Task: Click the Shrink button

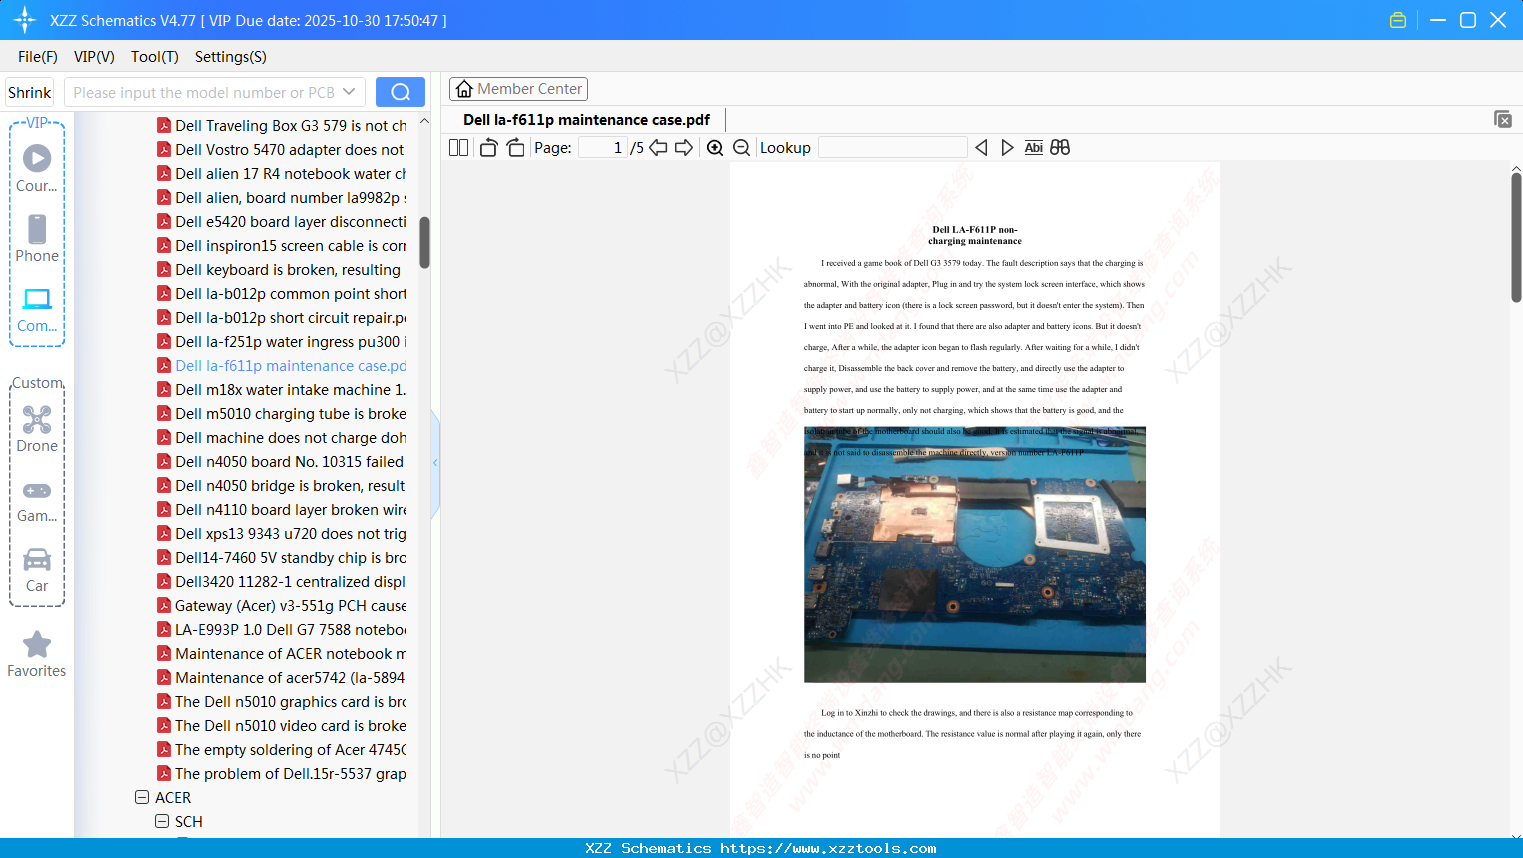Action: (29, 92)
